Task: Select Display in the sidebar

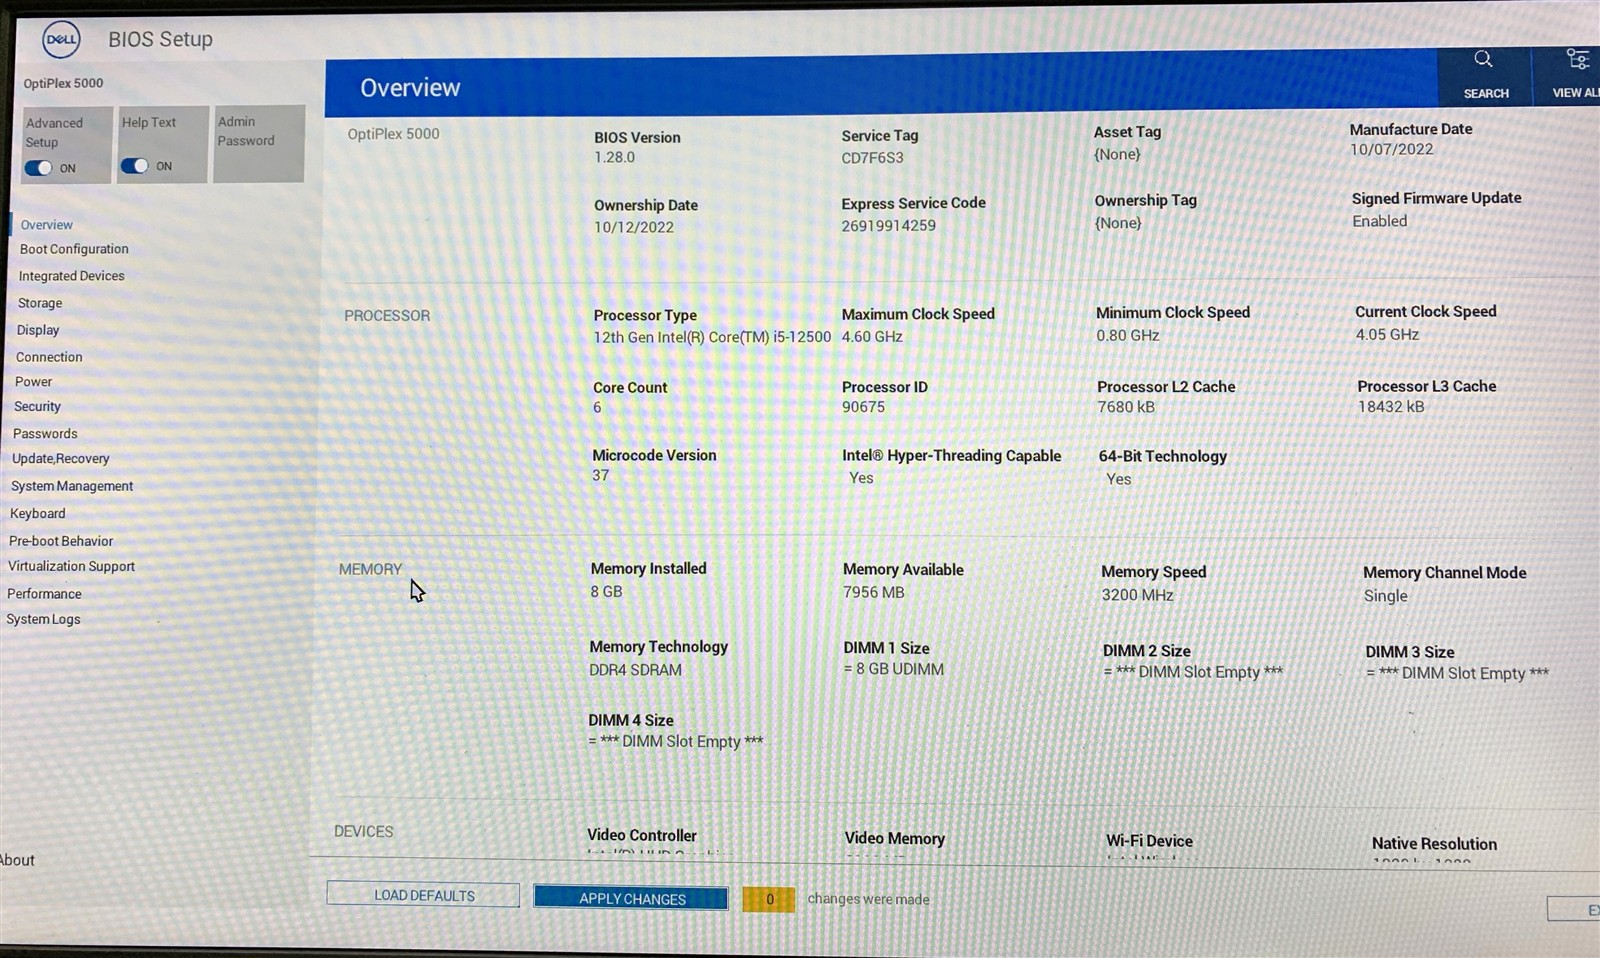Action: click(x=38, y=330)
